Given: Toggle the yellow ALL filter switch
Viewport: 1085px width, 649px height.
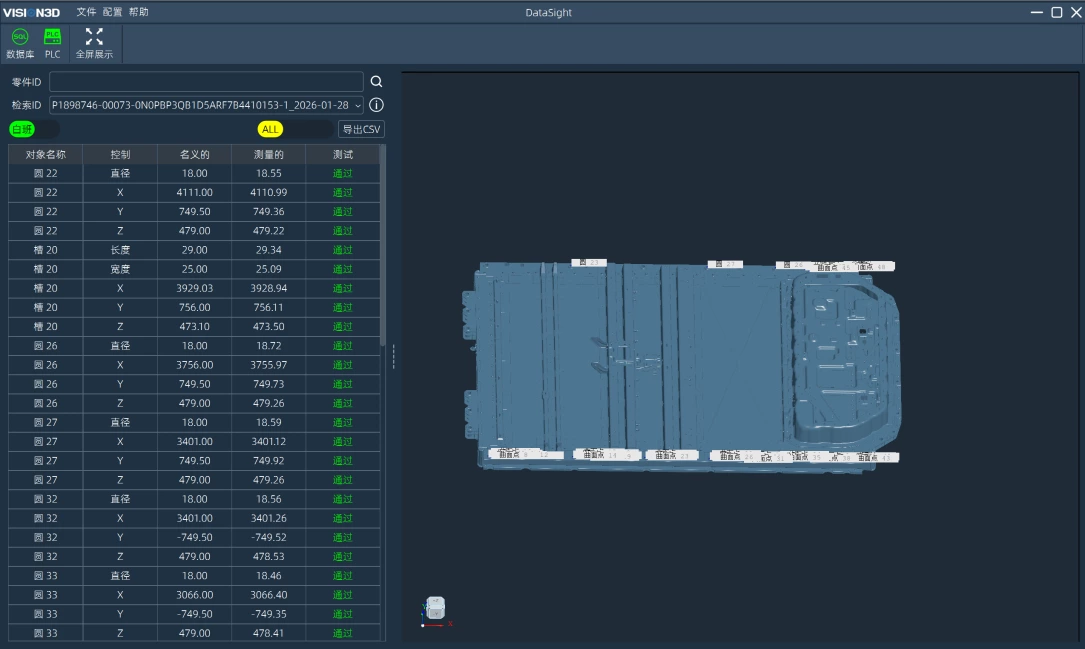Looking at the screenshot, I should tap(294, 129).
